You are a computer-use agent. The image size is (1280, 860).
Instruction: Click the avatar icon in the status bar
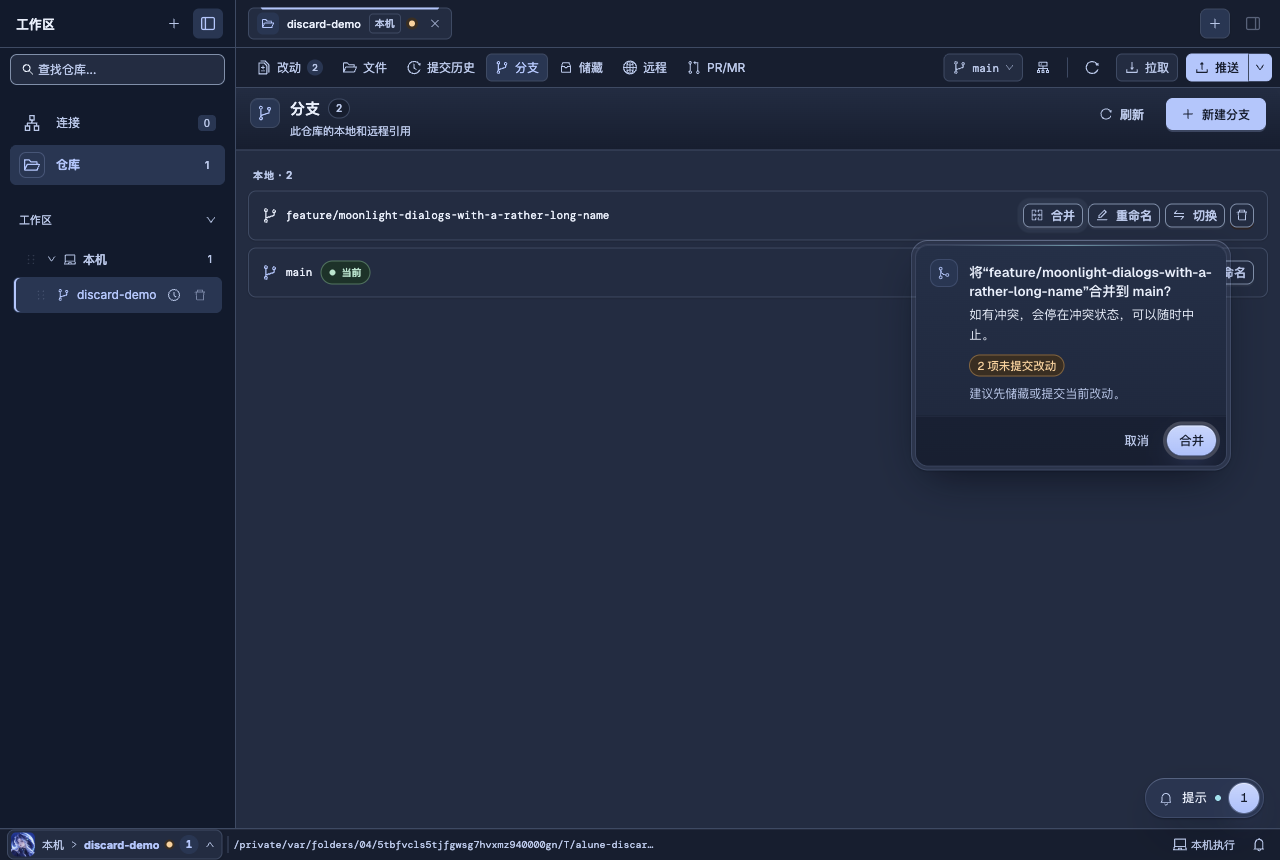point(22,844)
